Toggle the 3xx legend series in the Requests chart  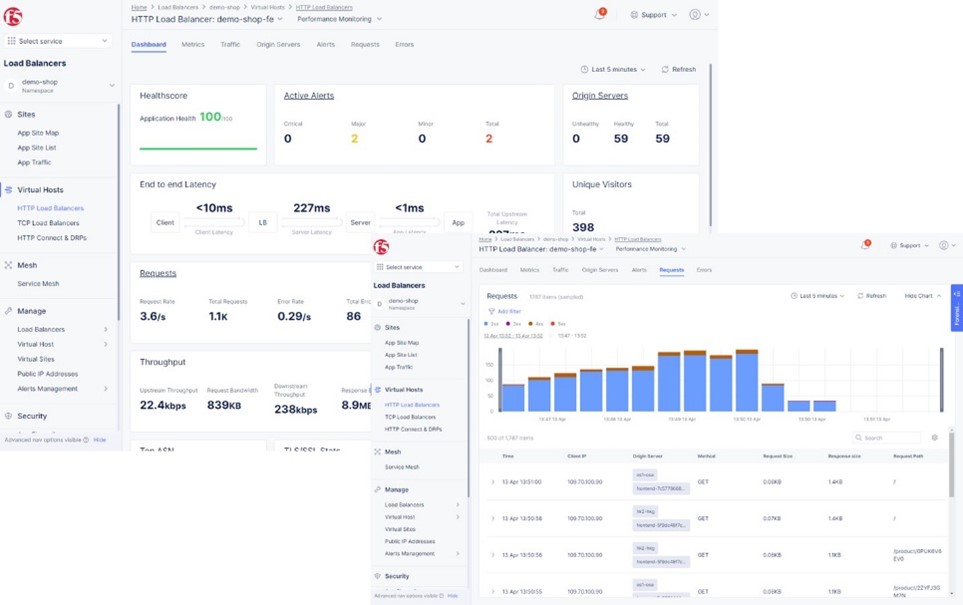pyautogui.click(x=513, y=324)
